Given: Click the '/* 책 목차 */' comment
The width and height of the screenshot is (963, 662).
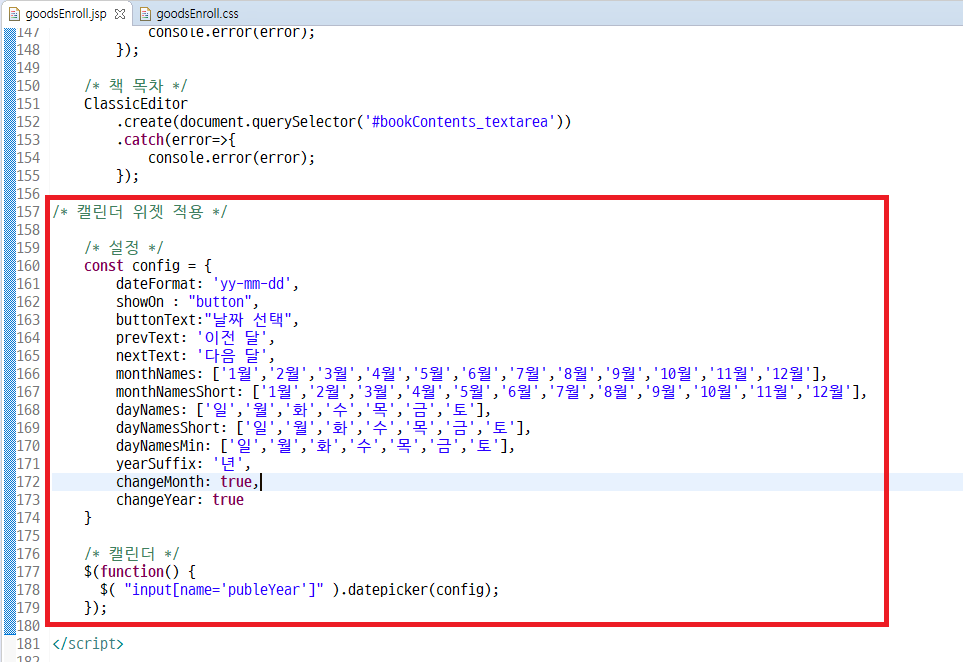Looking at the screenshot, I should (x=136, y=85).
